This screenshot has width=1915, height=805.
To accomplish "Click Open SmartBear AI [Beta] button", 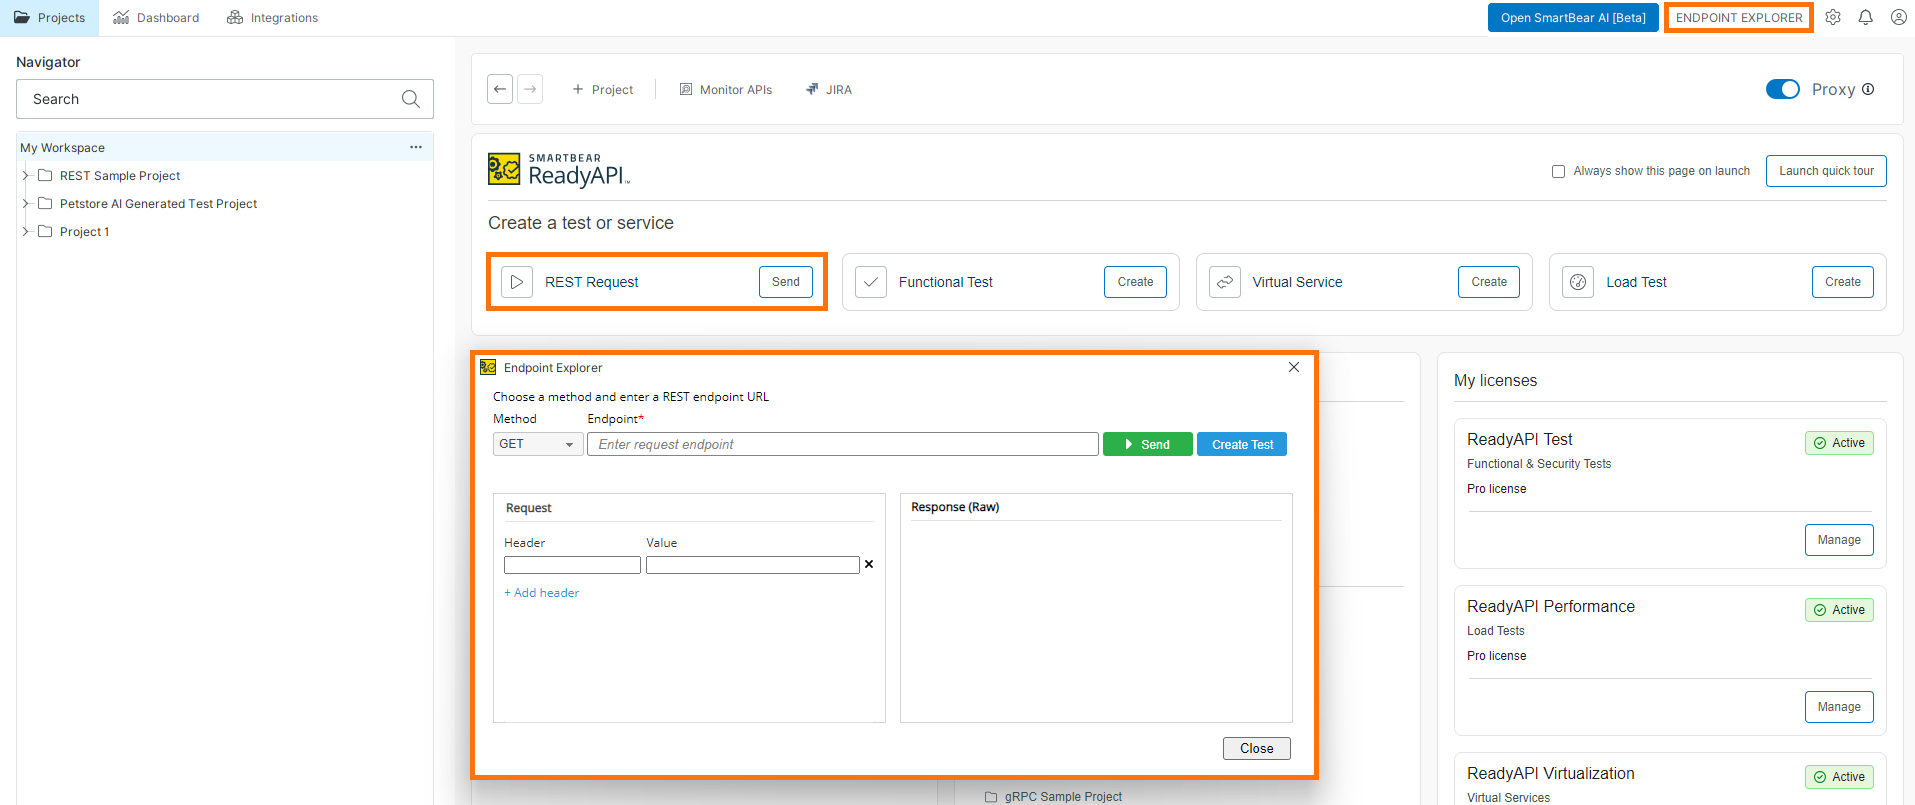I will tap(1573, 18).
